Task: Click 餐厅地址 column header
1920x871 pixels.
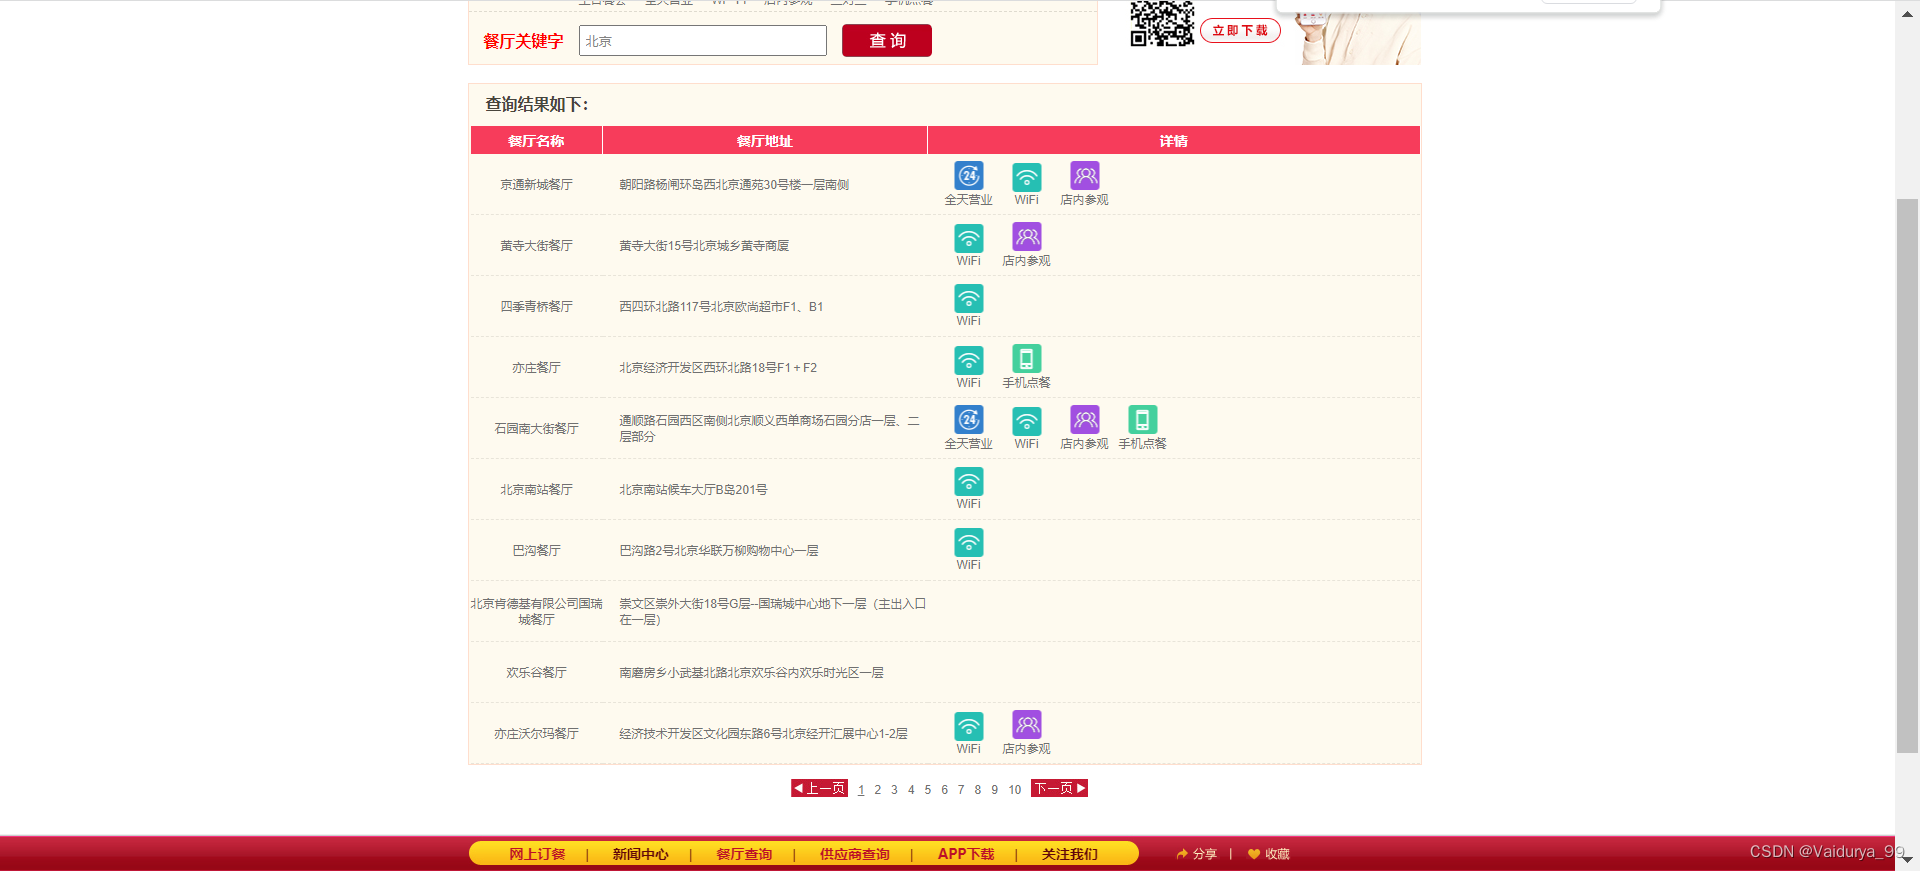Action: click(765, 141)
